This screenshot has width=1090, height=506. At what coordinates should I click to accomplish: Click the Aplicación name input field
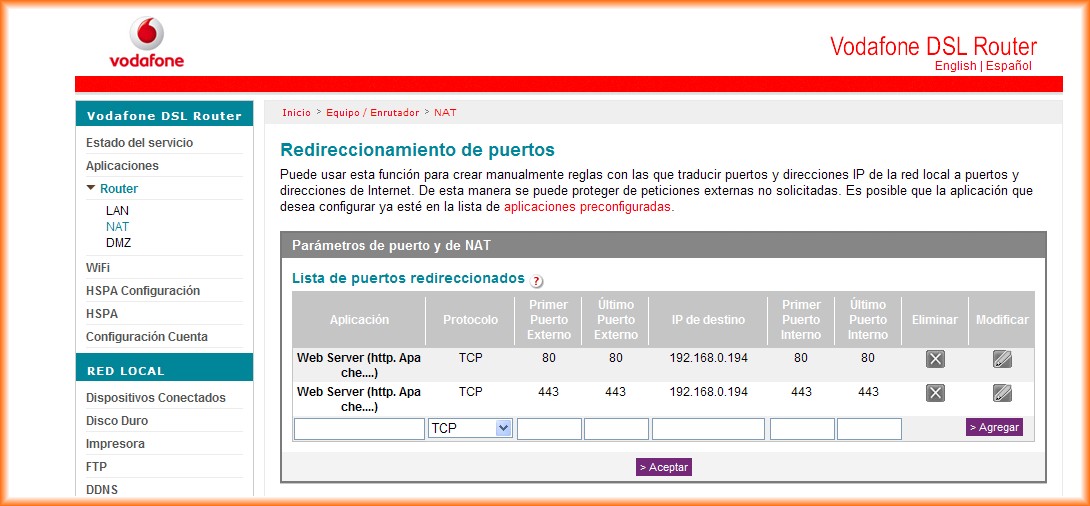click(x=359, y=429)
